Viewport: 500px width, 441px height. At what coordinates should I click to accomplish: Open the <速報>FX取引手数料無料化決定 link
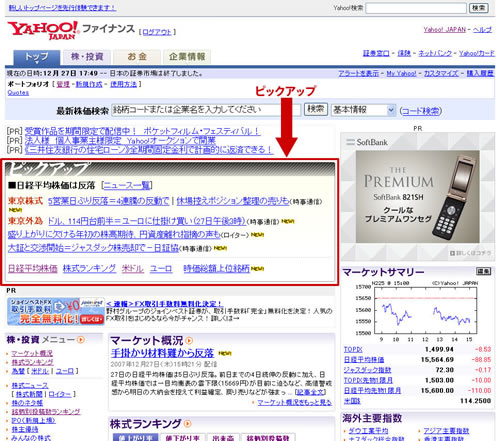pos(164,304)
